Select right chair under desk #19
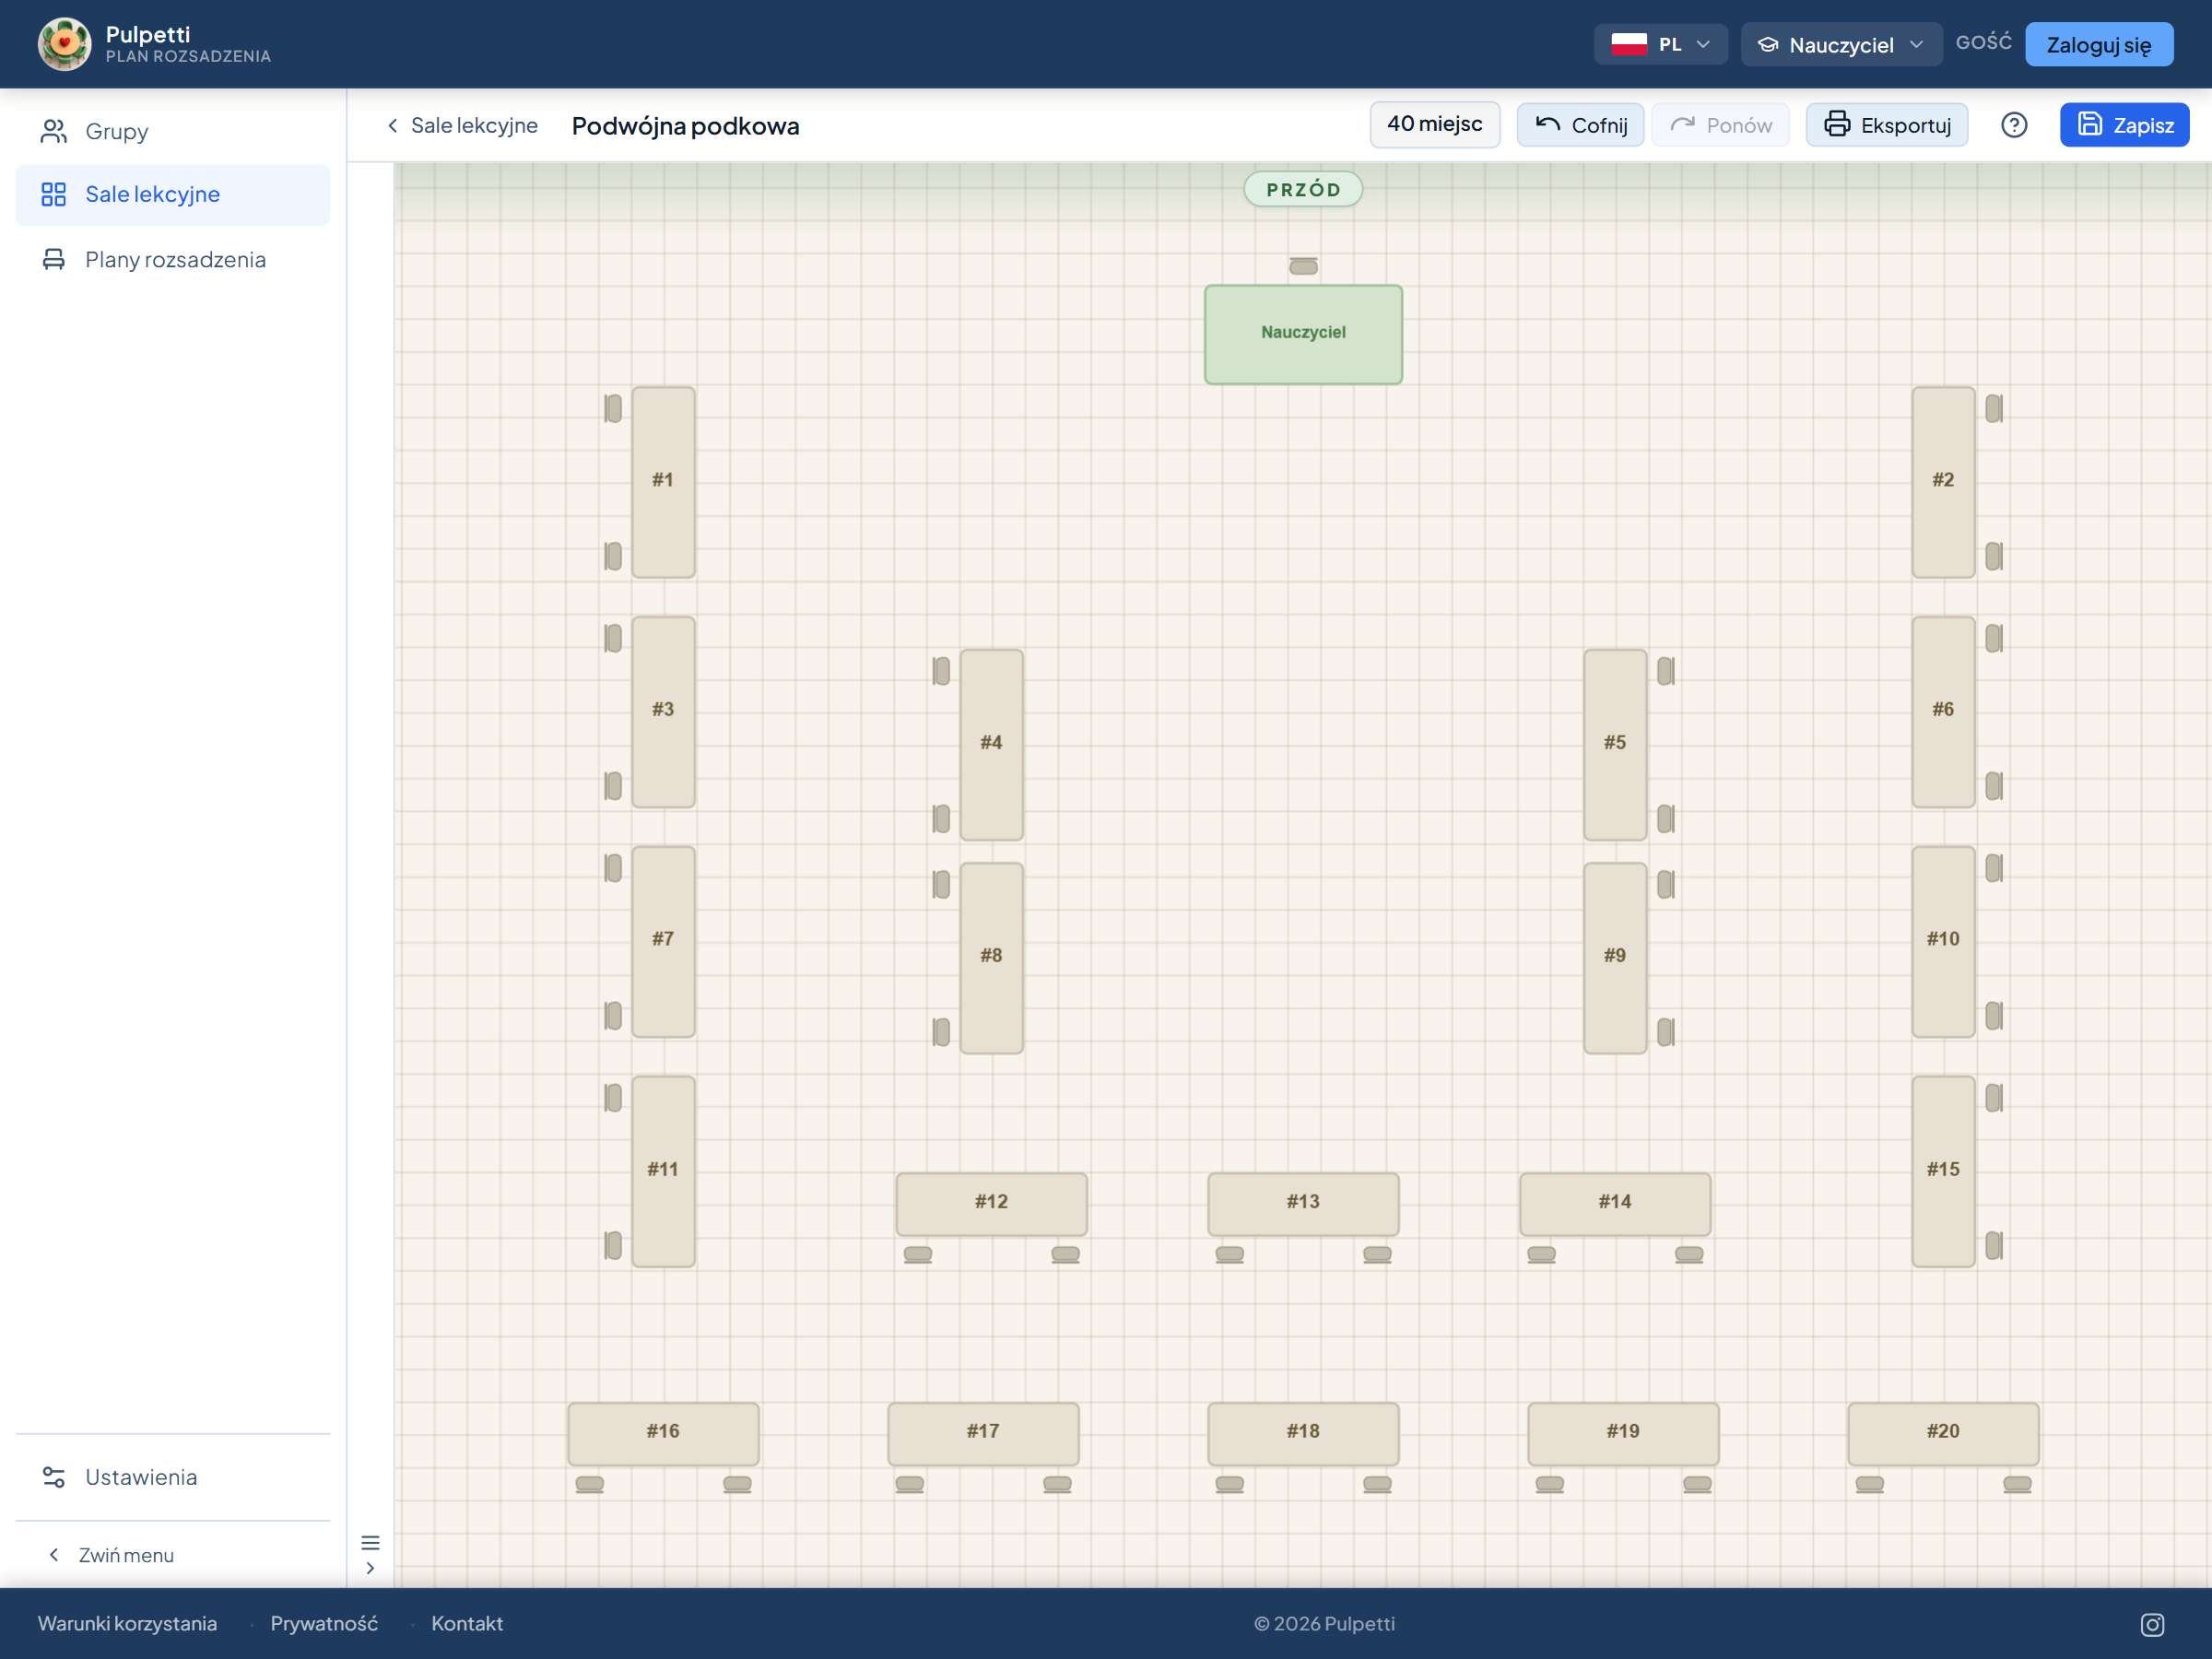 (x=1697, y=1484)
